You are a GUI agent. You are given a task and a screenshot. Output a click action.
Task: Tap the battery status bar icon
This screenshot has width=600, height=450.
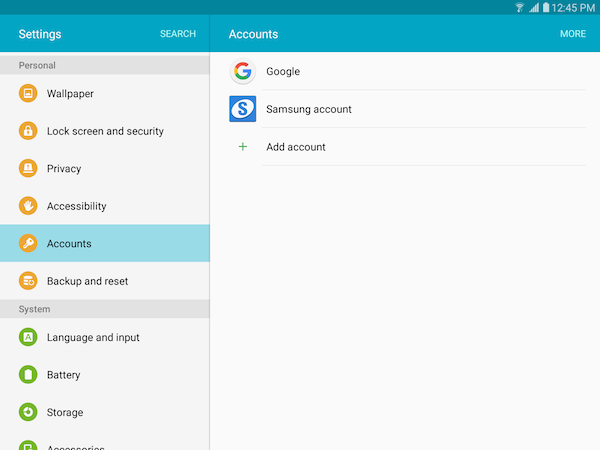(546, 7)
